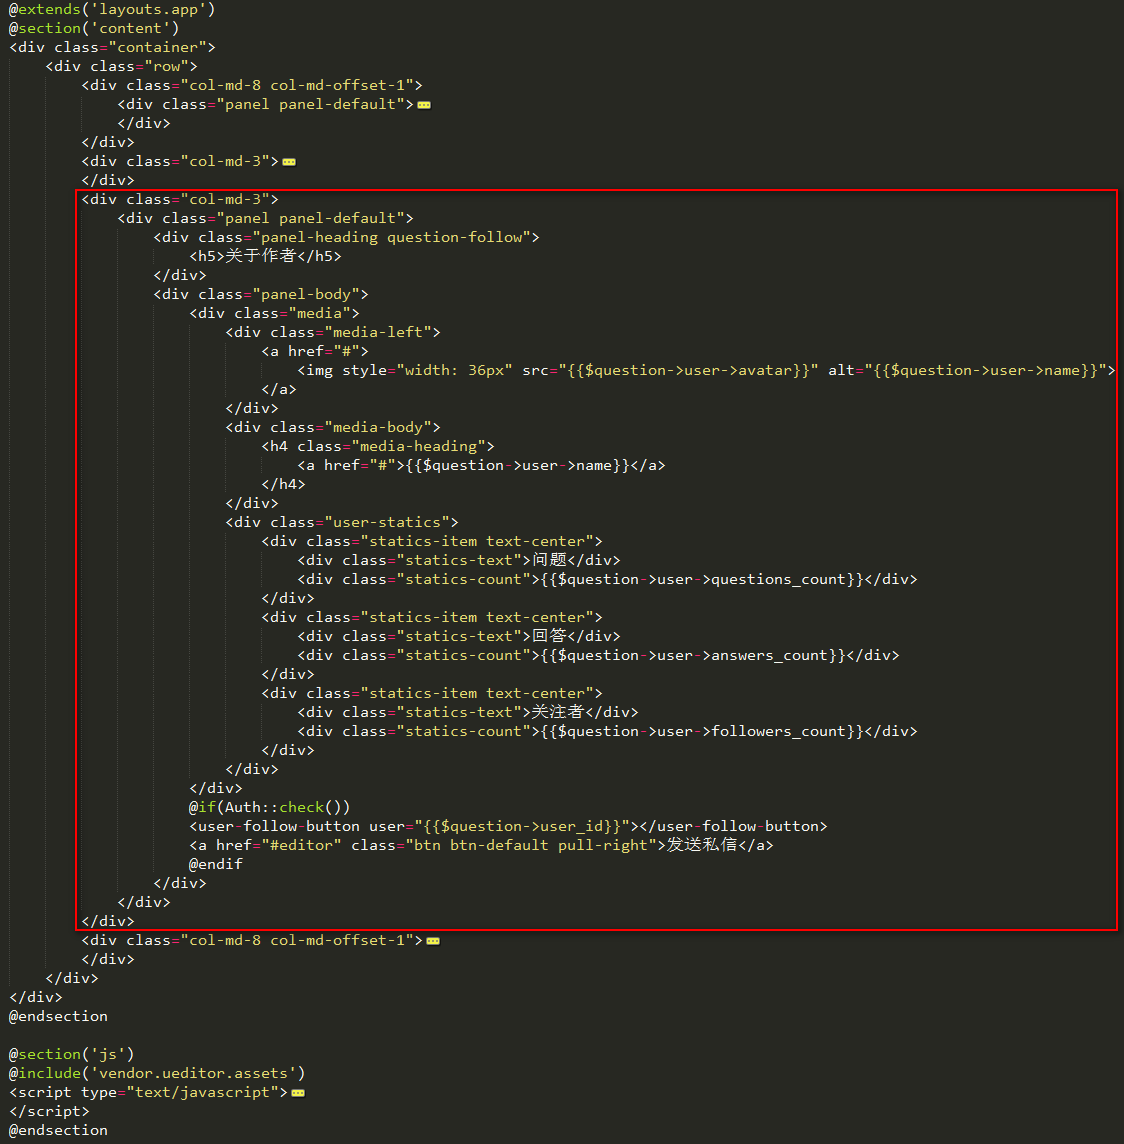The width and height of the screenshot is (1124, 1144).
Task: Click the 发送私信 link text
Action: [x=702, y=845]
